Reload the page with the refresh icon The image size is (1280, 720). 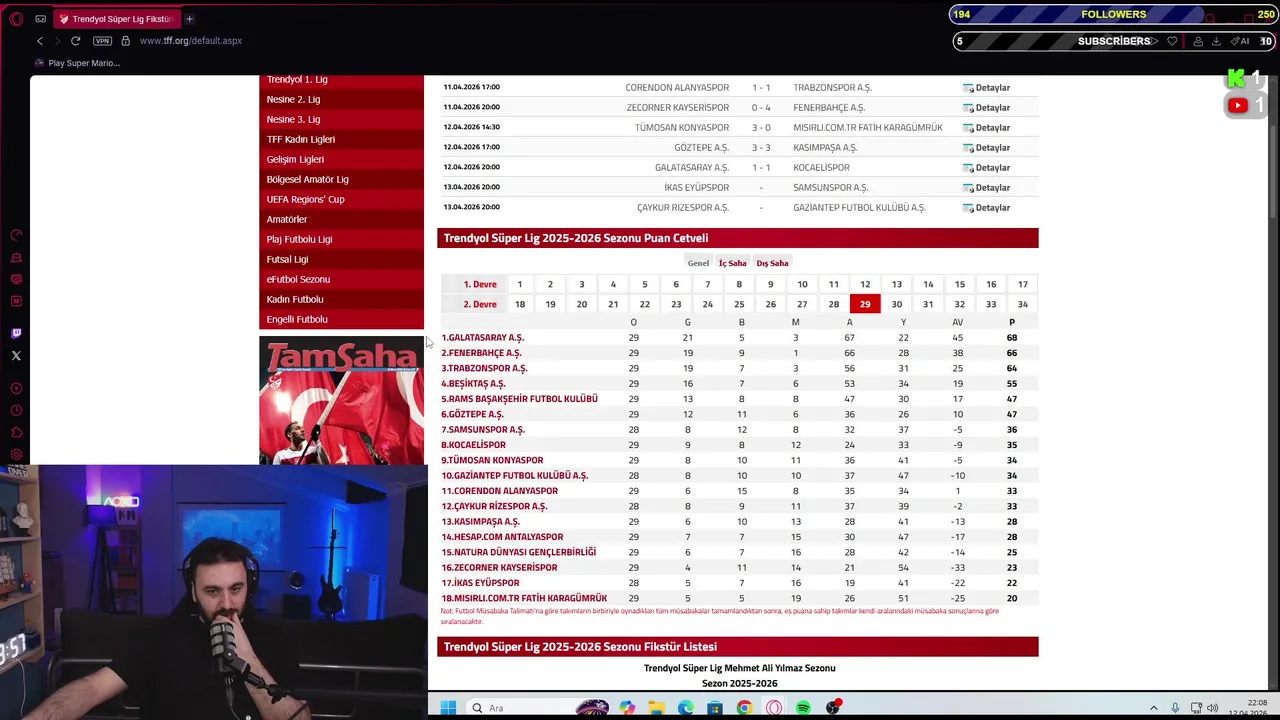click(75, 41)
